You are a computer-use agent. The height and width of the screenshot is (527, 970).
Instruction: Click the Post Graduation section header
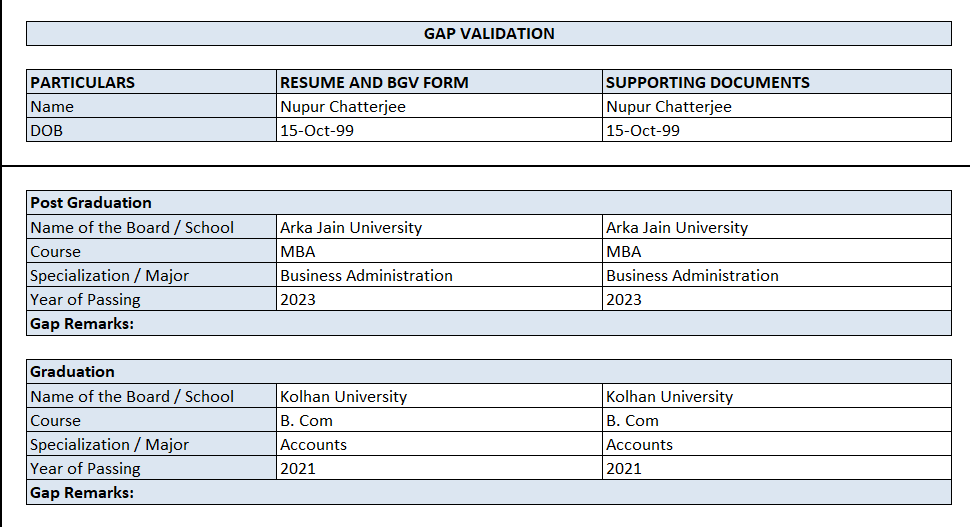tap(91, 203)
